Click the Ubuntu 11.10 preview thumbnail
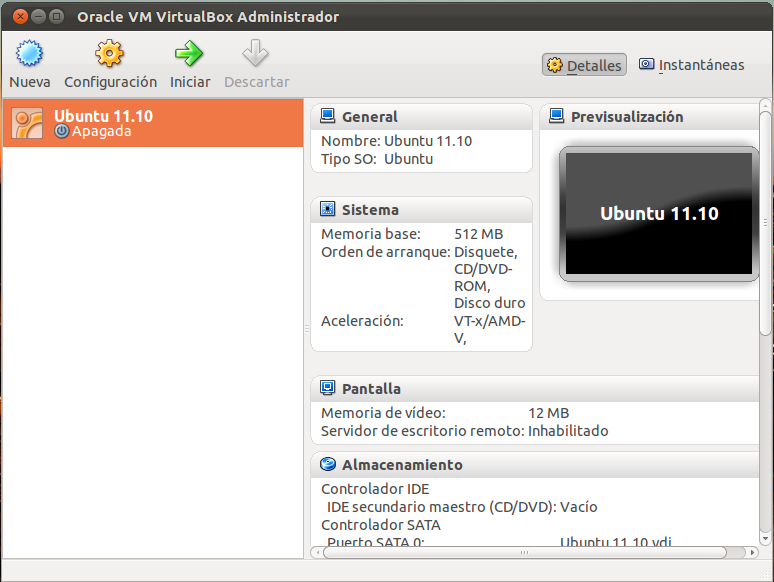 pyautogui.click(x=658, y=214)
